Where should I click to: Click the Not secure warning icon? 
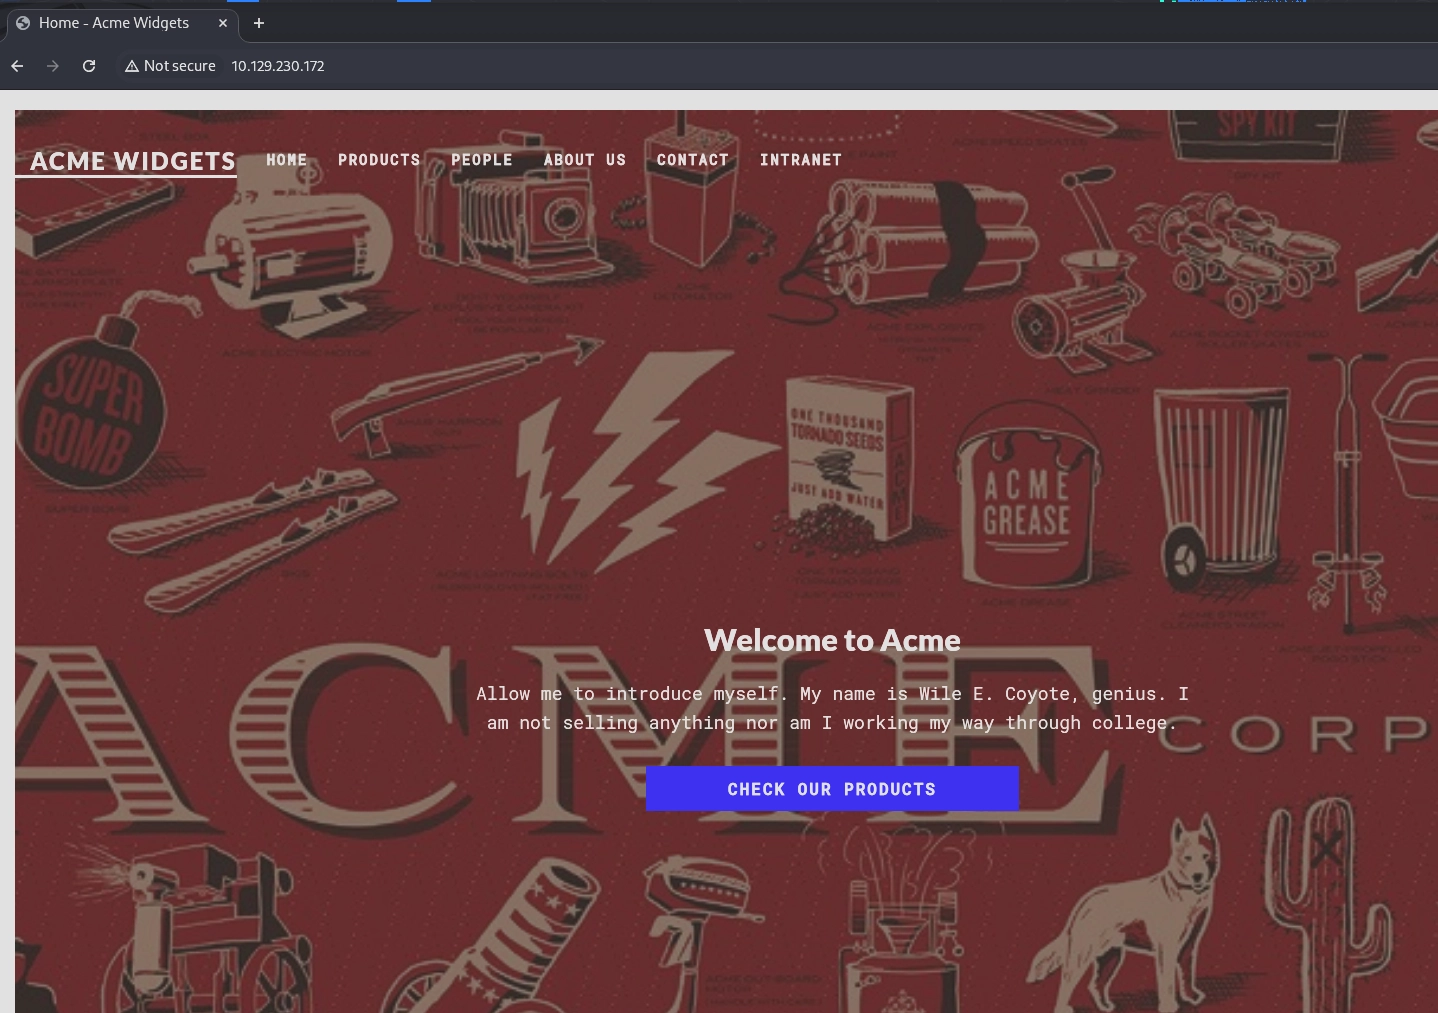(x=131, y=66)
